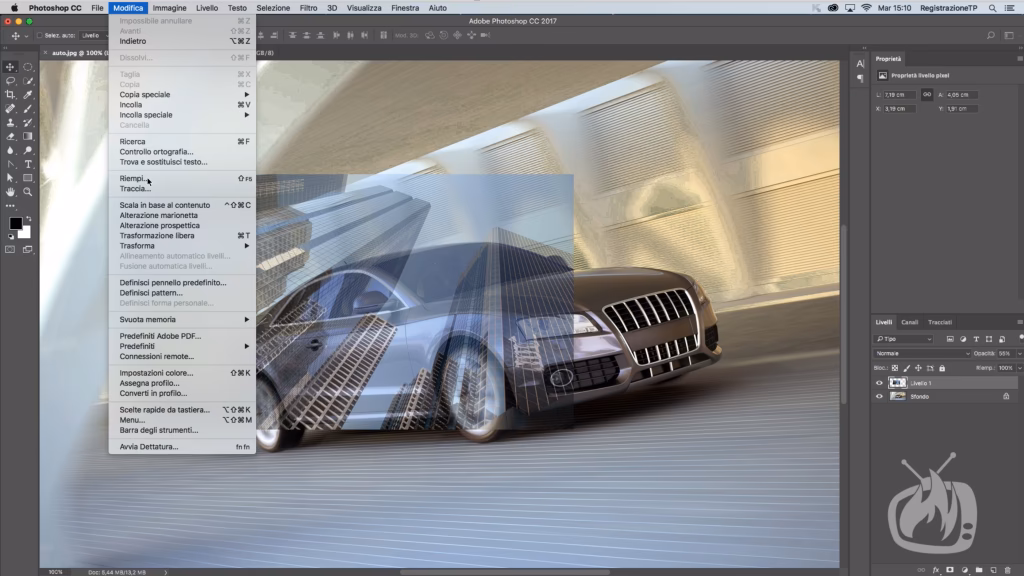Select the Lasso tool
This screenshot has width=1024, height=576.
coord(11,80)
